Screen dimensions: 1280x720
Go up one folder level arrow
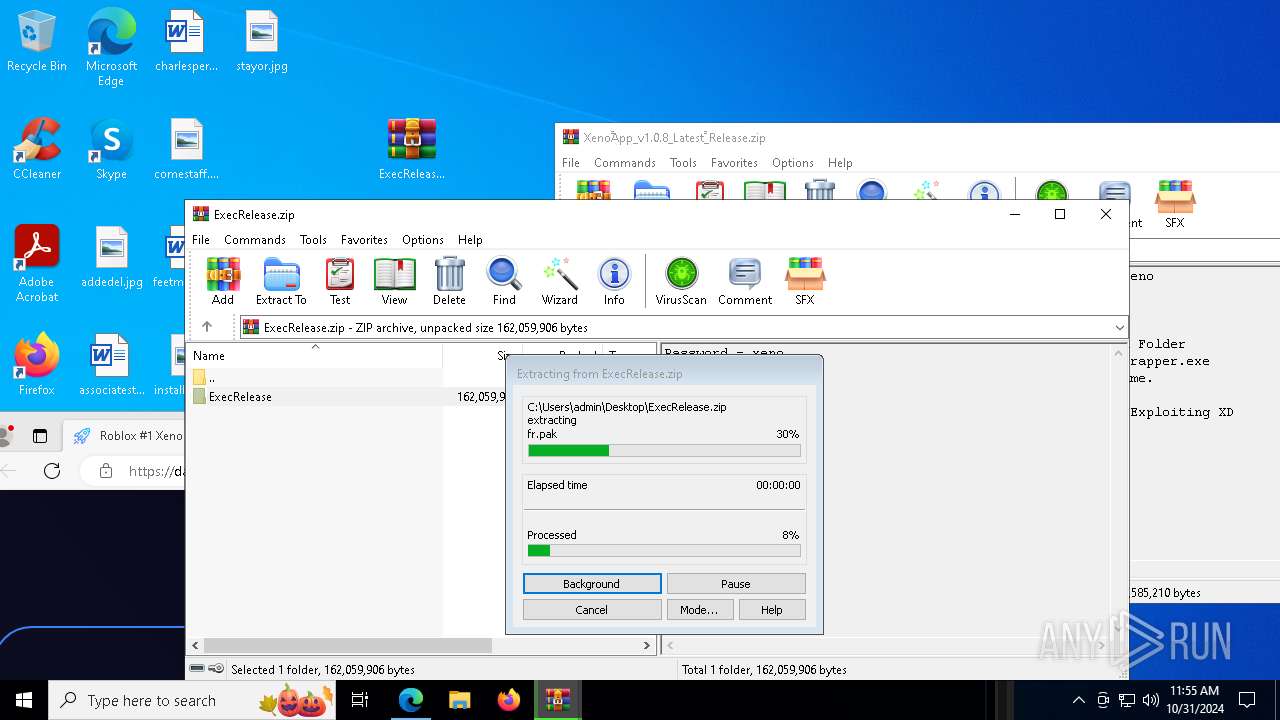pos(207,327)
